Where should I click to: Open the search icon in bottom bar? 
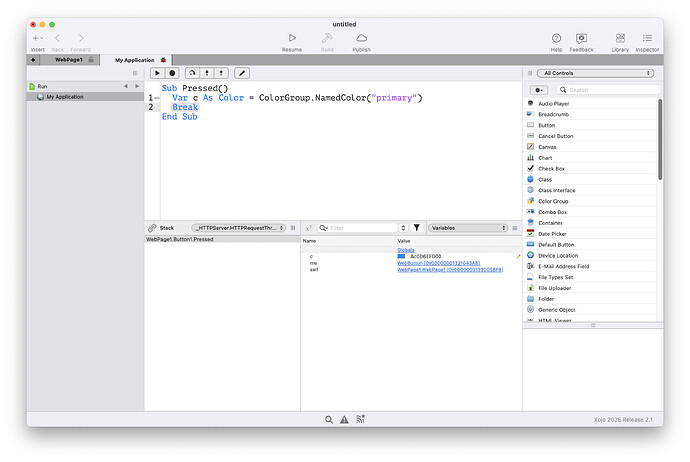tap(328, 420)
